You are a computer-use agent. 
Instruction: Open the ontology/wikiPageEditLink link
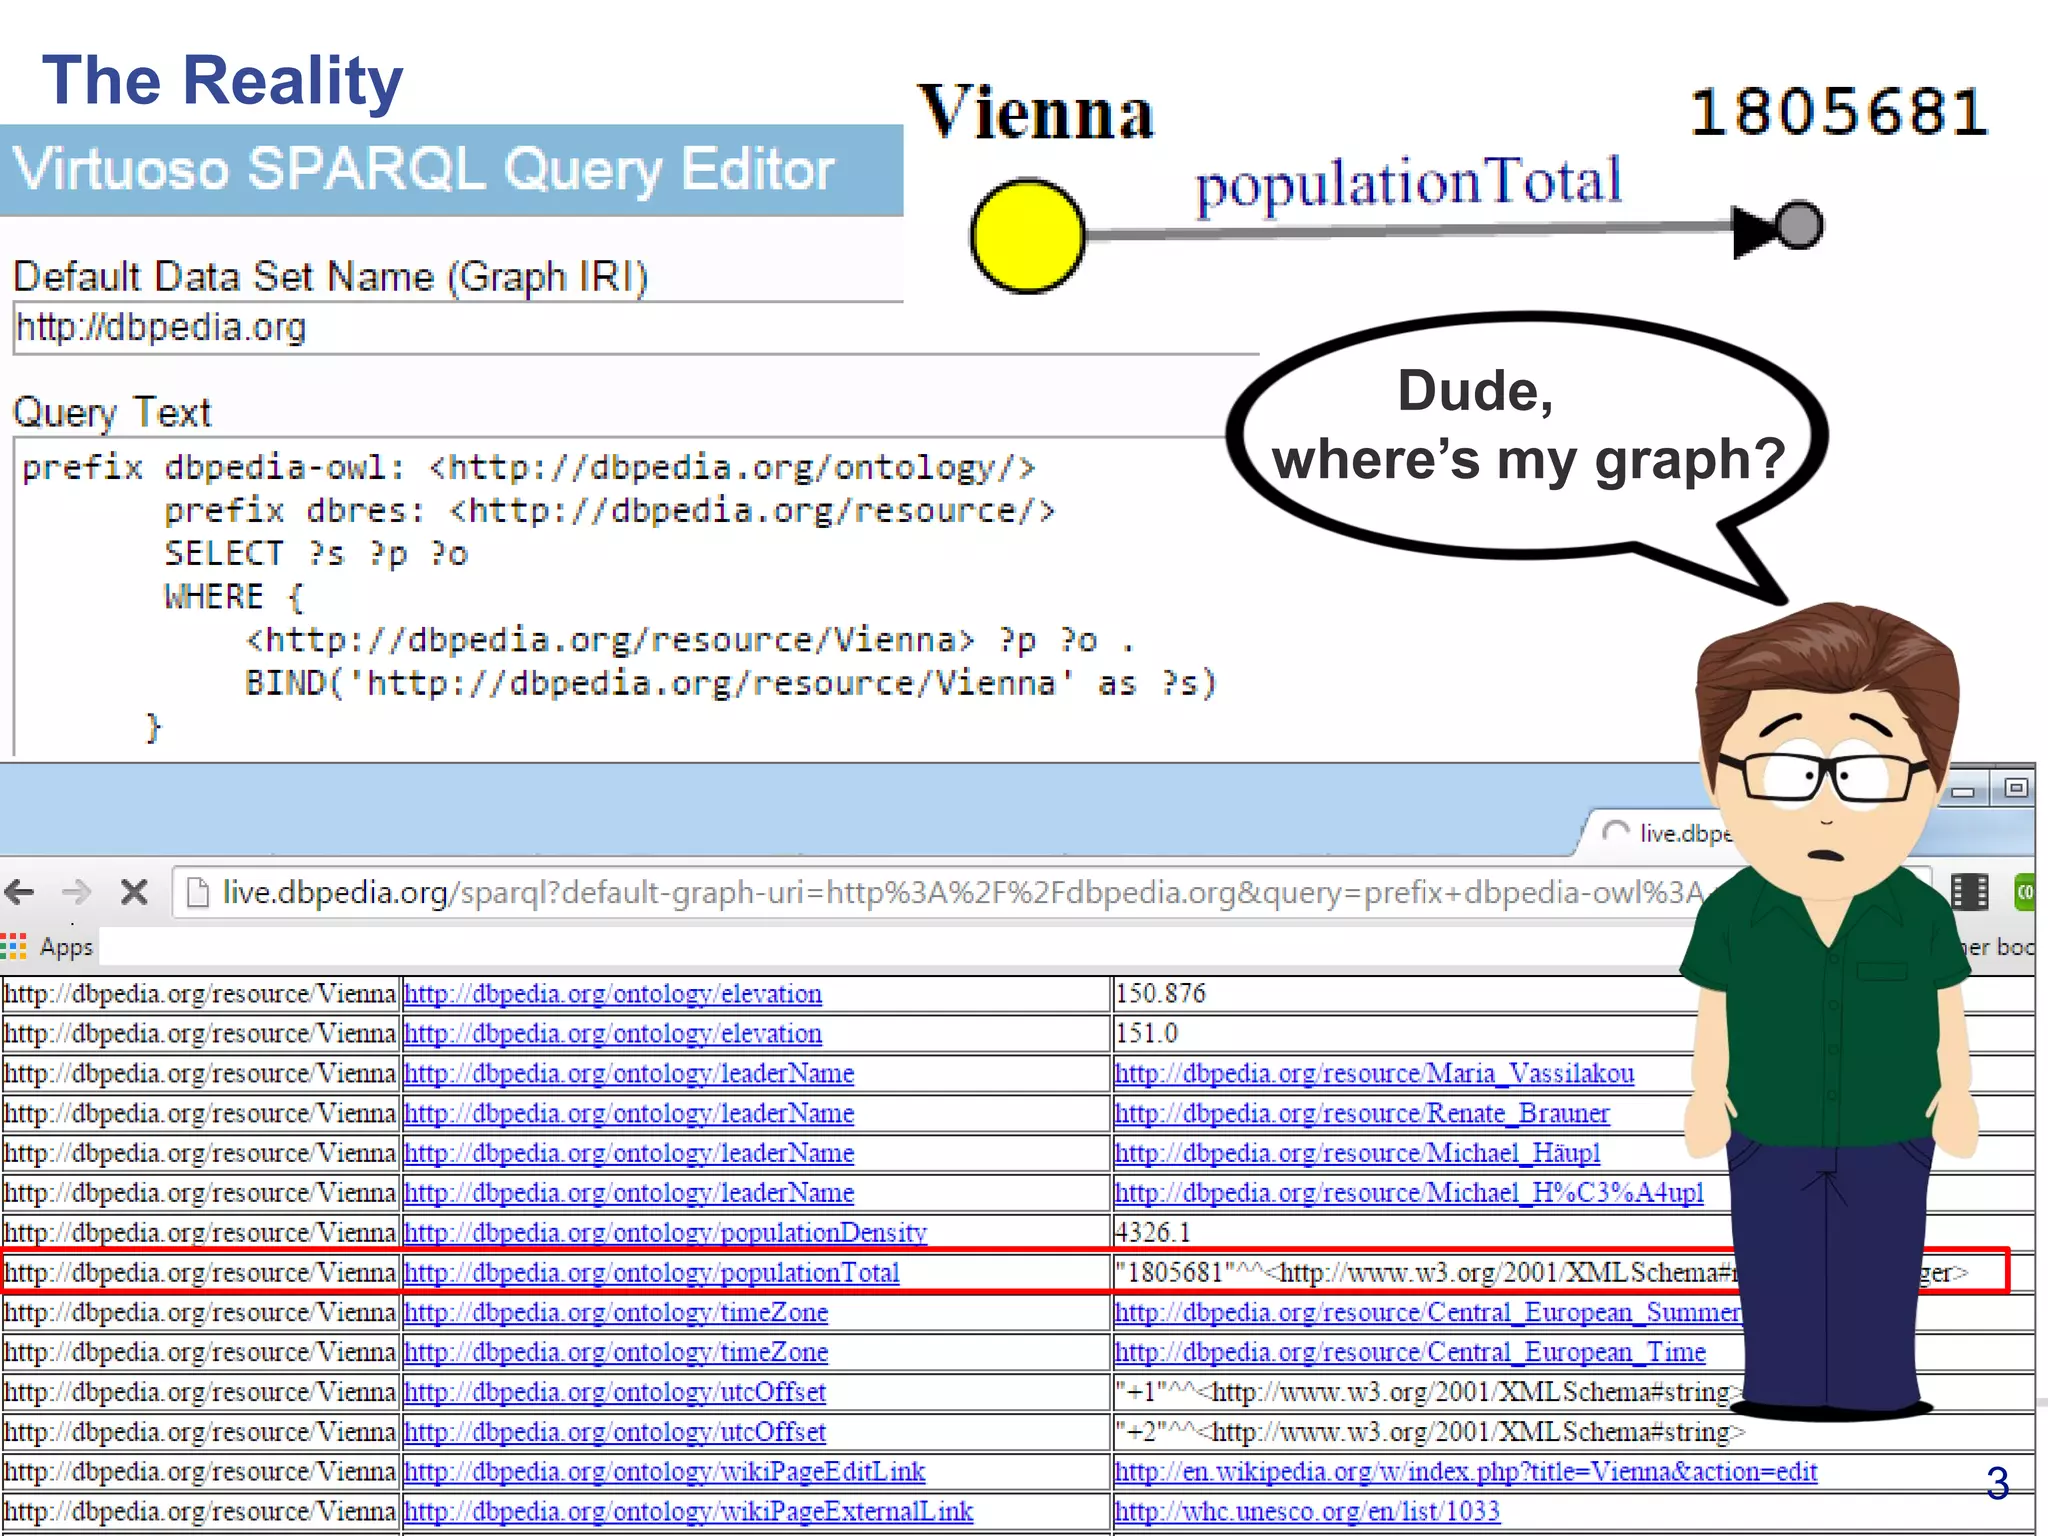point(665,1473)
